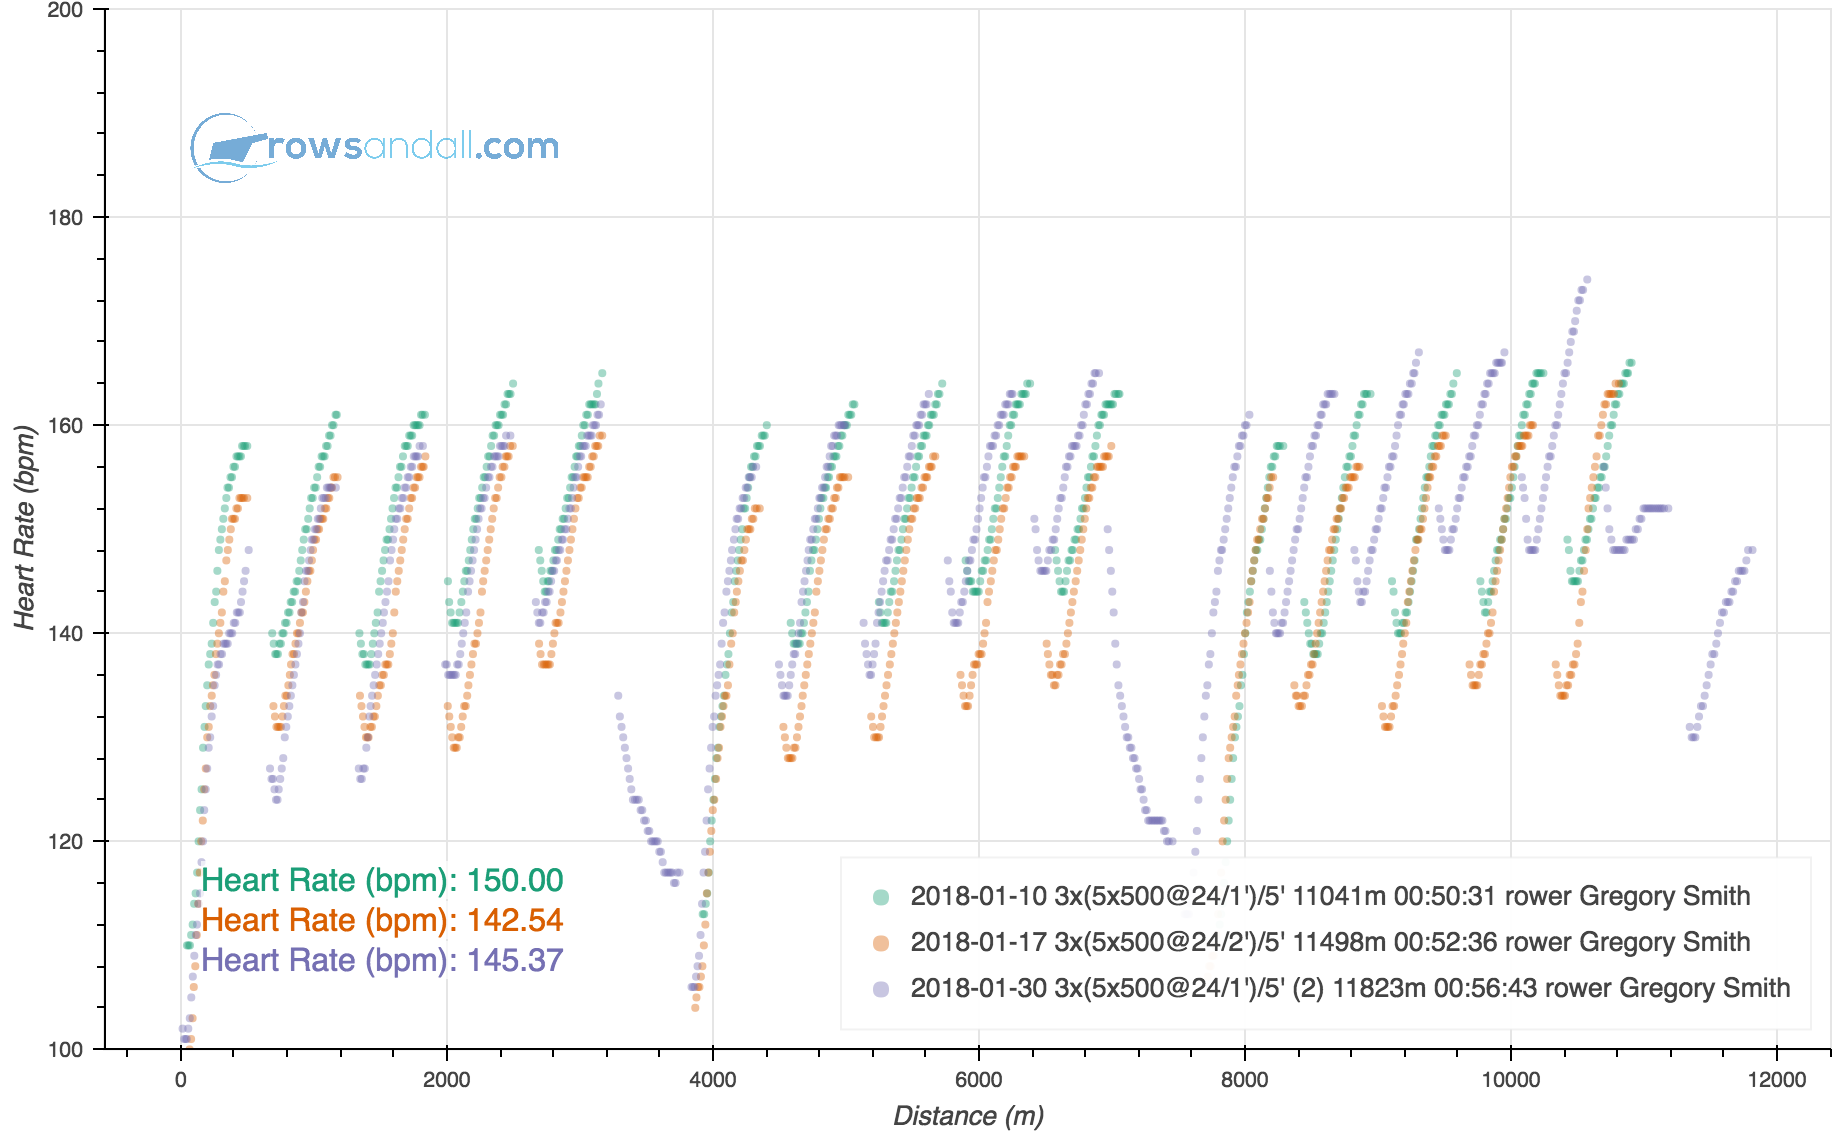Click the Heart Rate (bpm) y-axis title
Viewport: 1840px width, 1140px height.
click(x=24, y=527)
